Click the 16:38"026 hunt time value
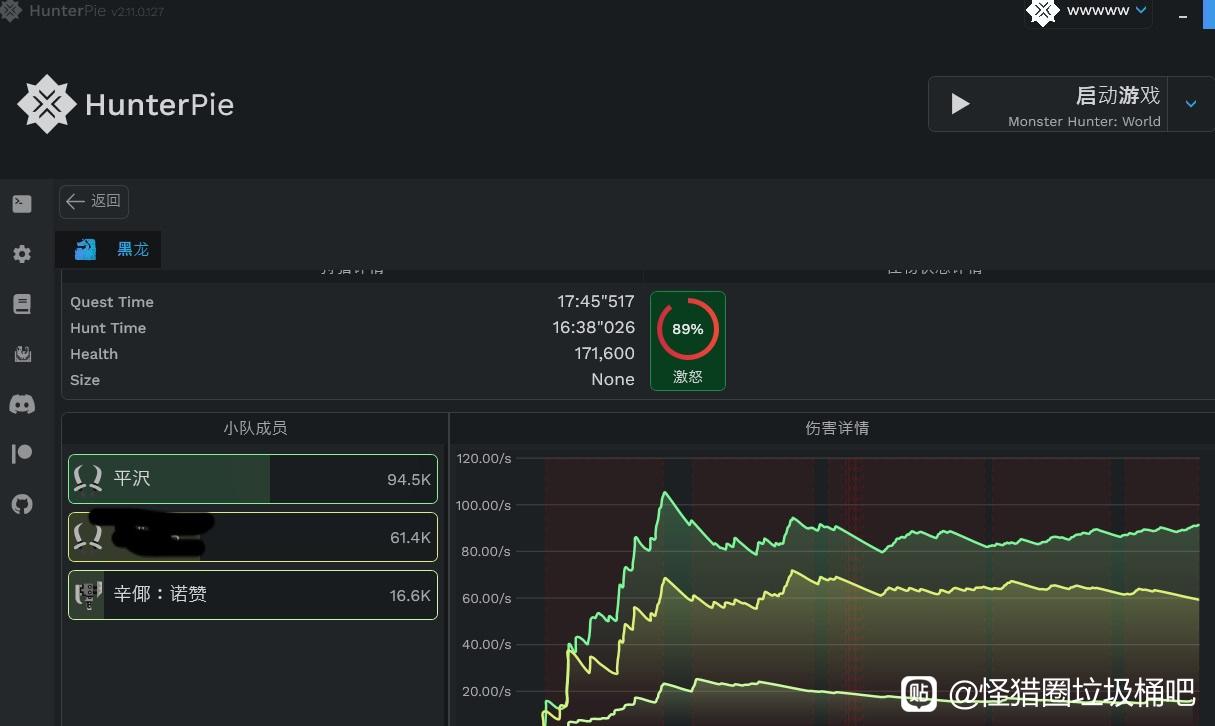 pos(596,327)
